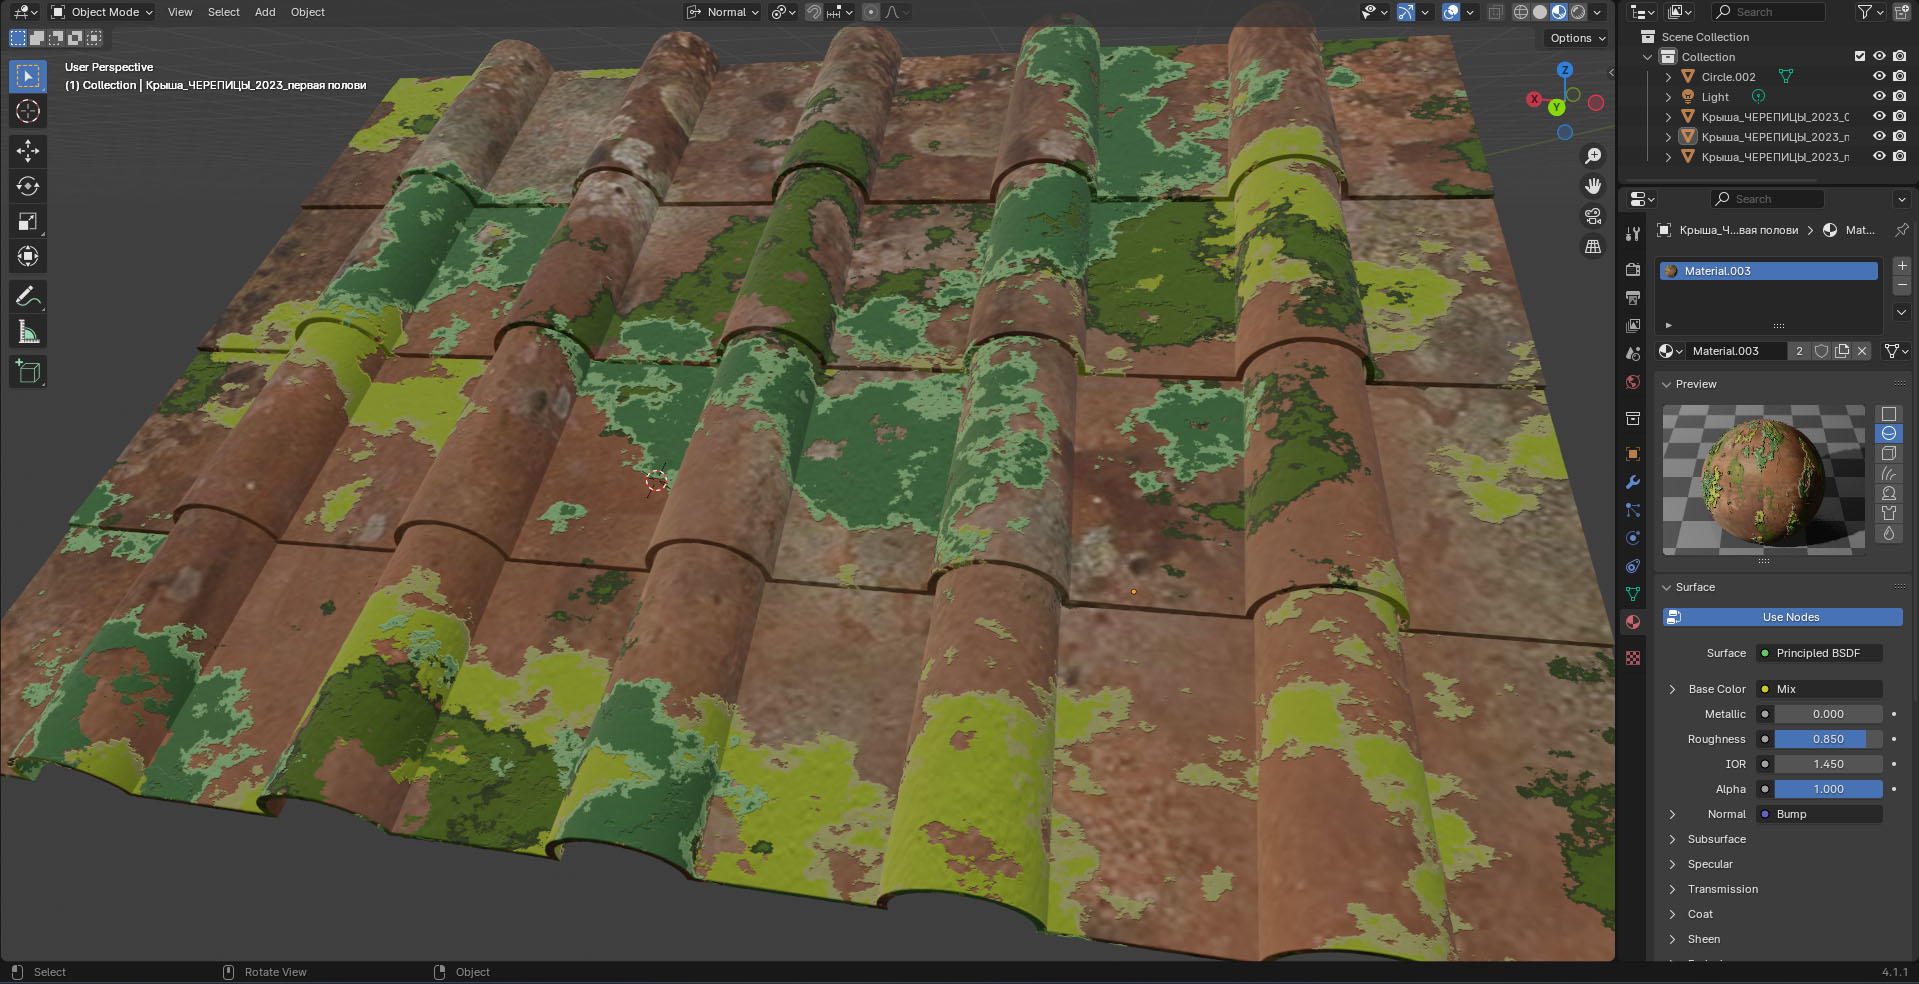This screenshot has height=984, width=1919.
Task: Switch to wireframe viewport shading
Action: pos(1521,12)
